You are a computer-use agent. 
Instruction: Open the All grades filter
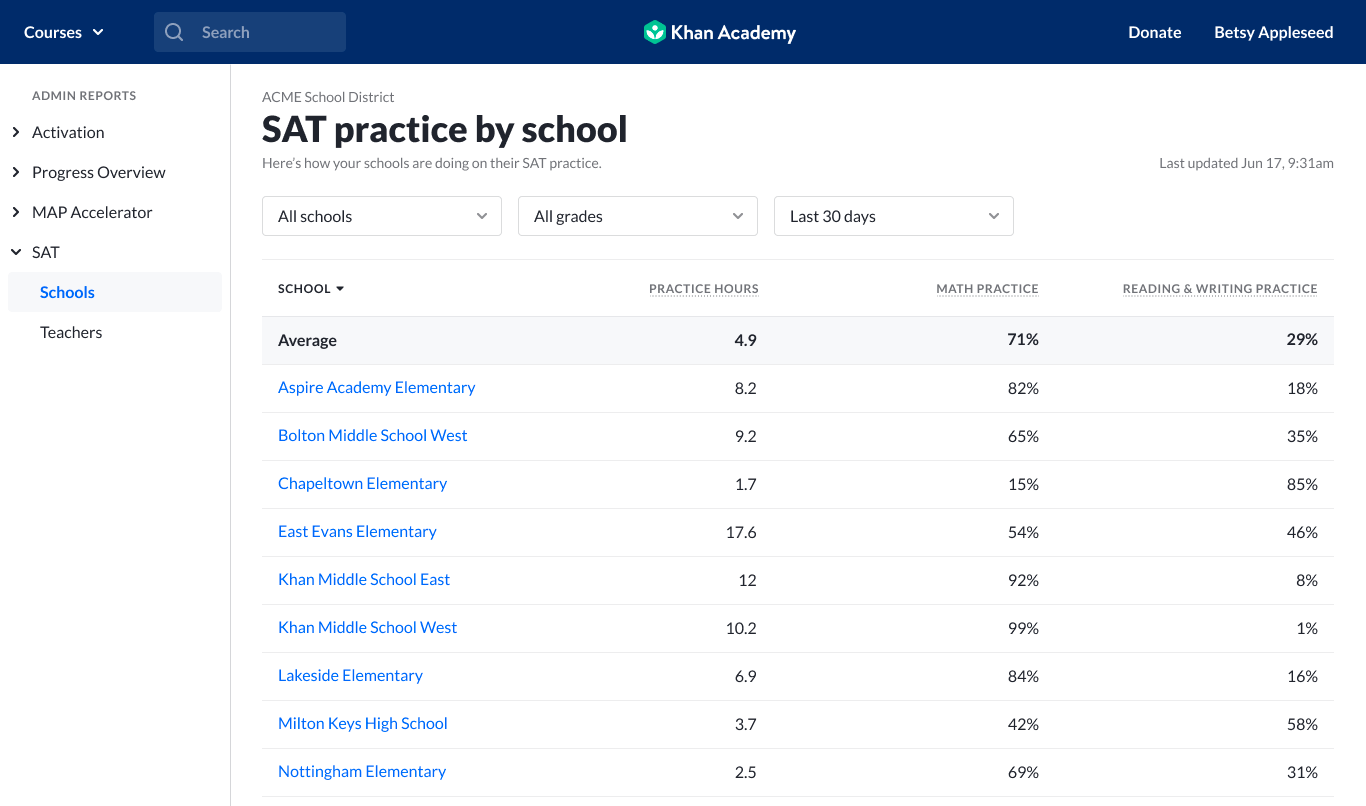pyautogui.click(x=637, y=216)
